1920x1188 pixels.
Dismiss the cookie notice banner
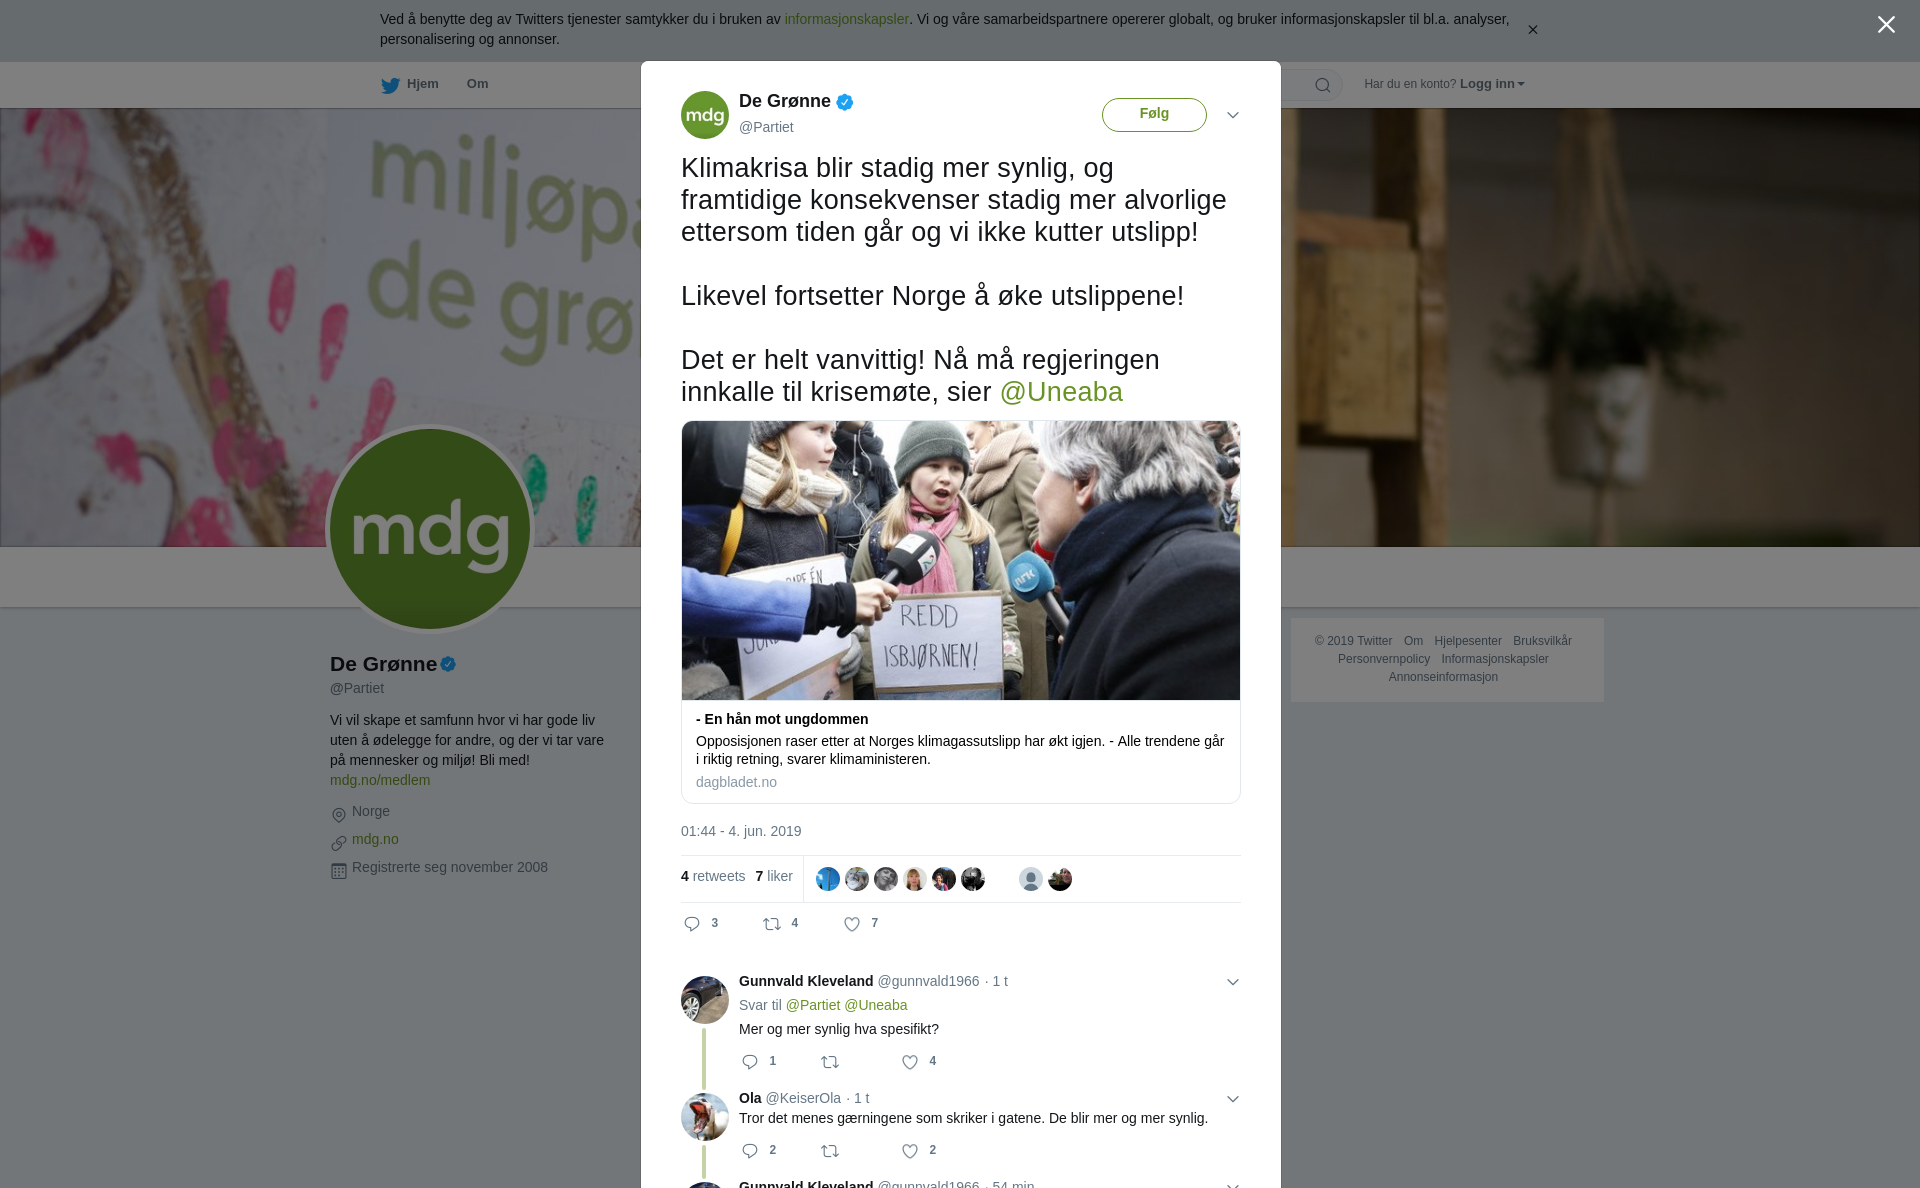(1532, 30)
